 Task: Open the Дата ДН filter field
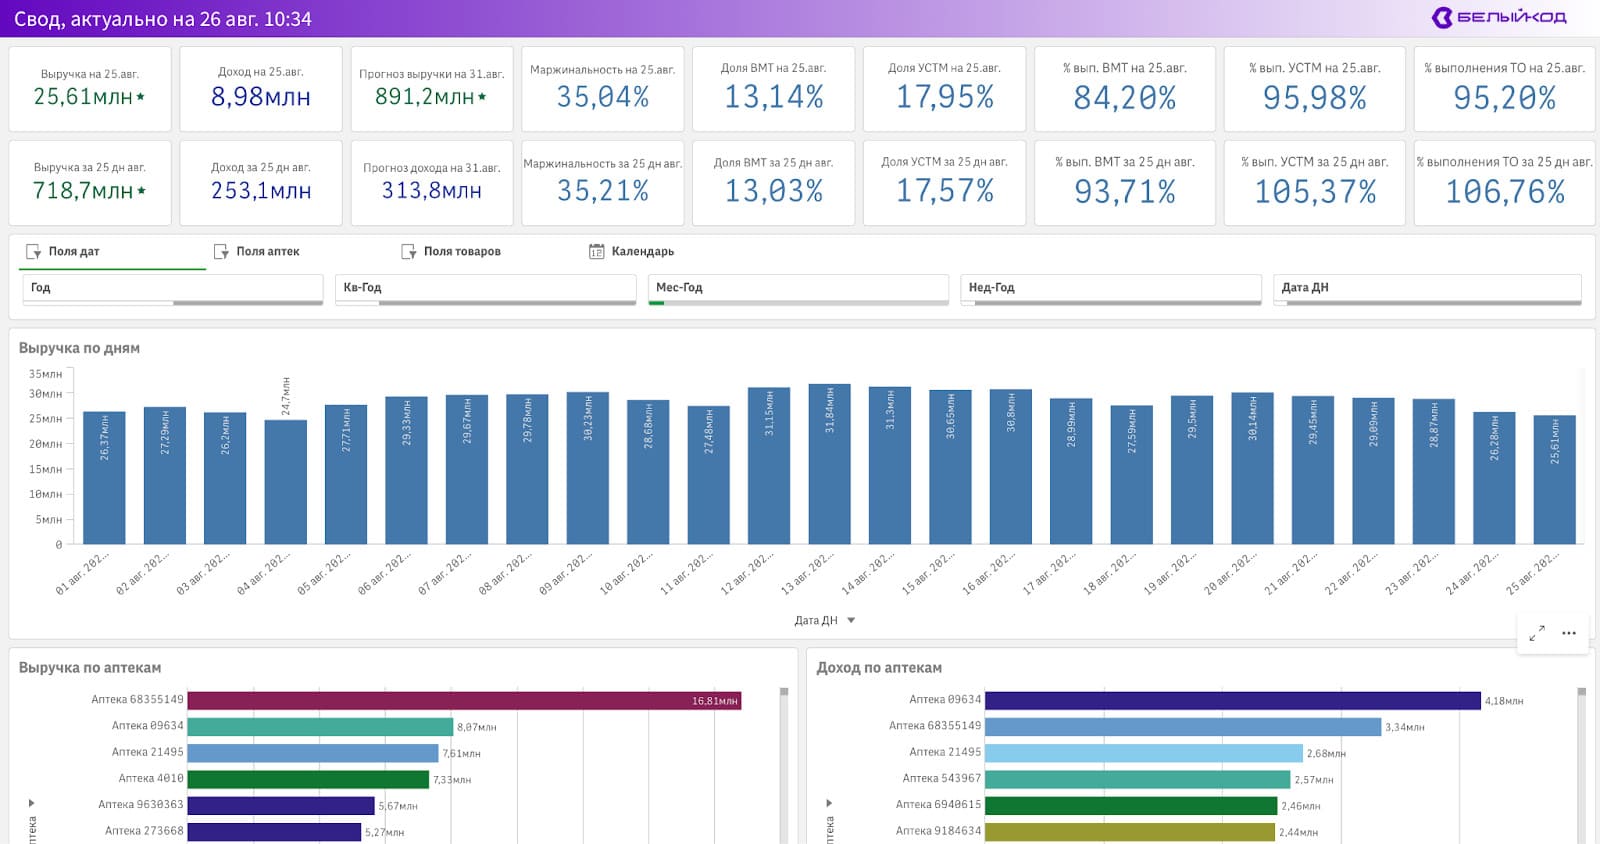click(x=1427, y=289)
